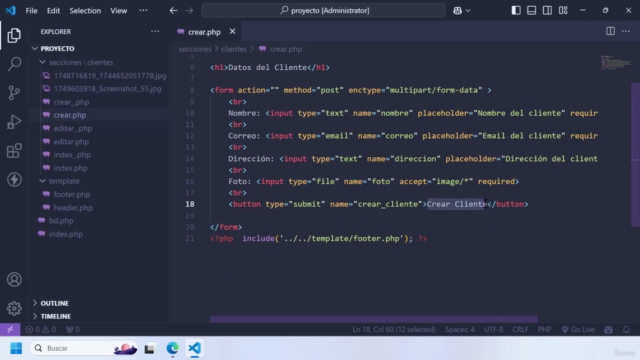Image resolution: width=640 pixels, height=360 pixels.
Task: Click the crear.php breadcrumb
Action: coord(286,49)
